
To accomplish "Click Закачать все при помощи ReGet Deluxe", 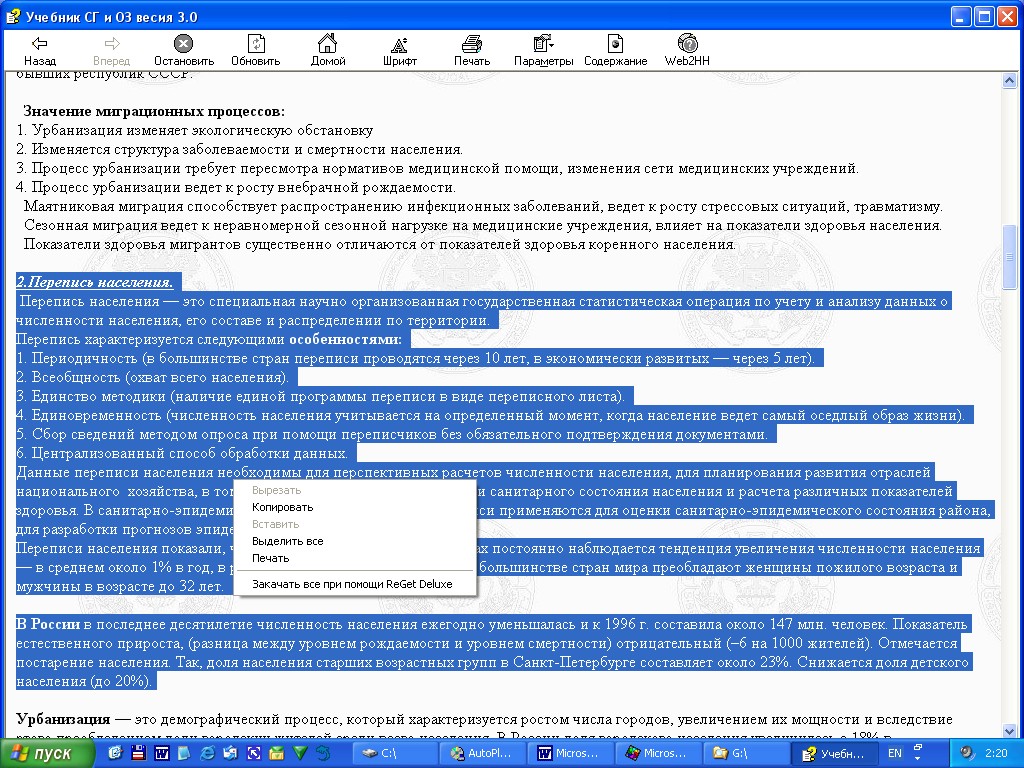I will (x=352, y=584).
